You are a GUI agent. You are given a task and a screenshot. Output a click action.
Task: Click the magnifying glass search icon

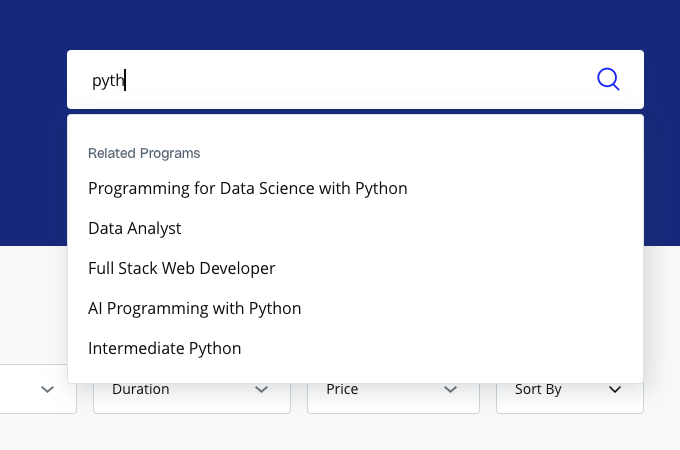tap(608, 79)
